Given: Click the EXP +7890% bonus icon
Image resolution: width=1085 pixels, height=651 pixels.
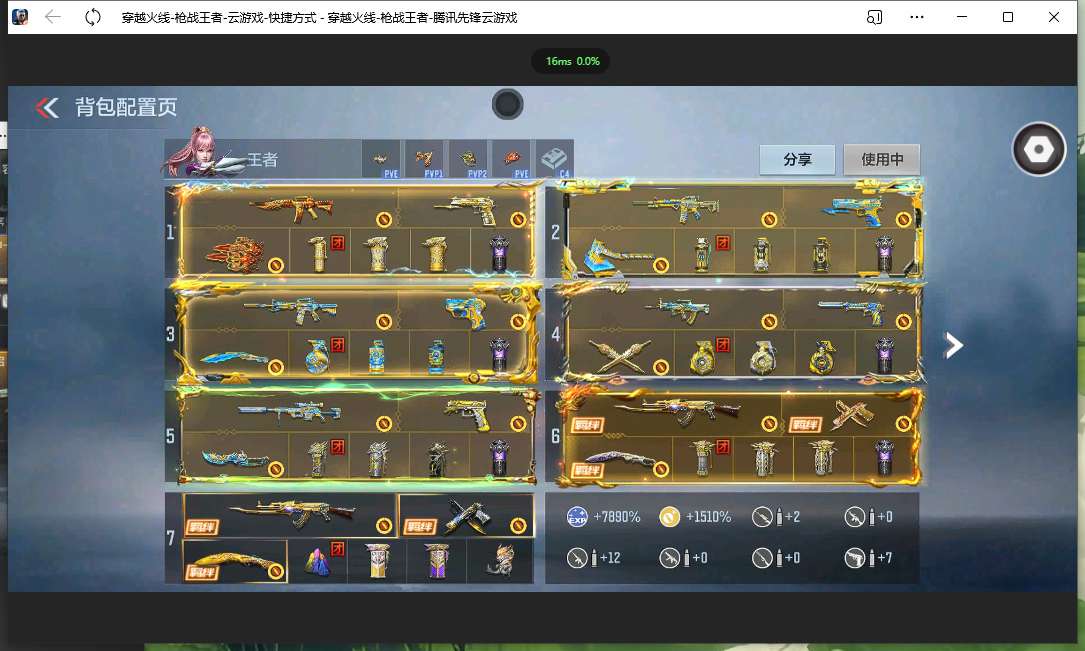Looking at the screenshot, I should pyautogui.click(x=577, y=516).
